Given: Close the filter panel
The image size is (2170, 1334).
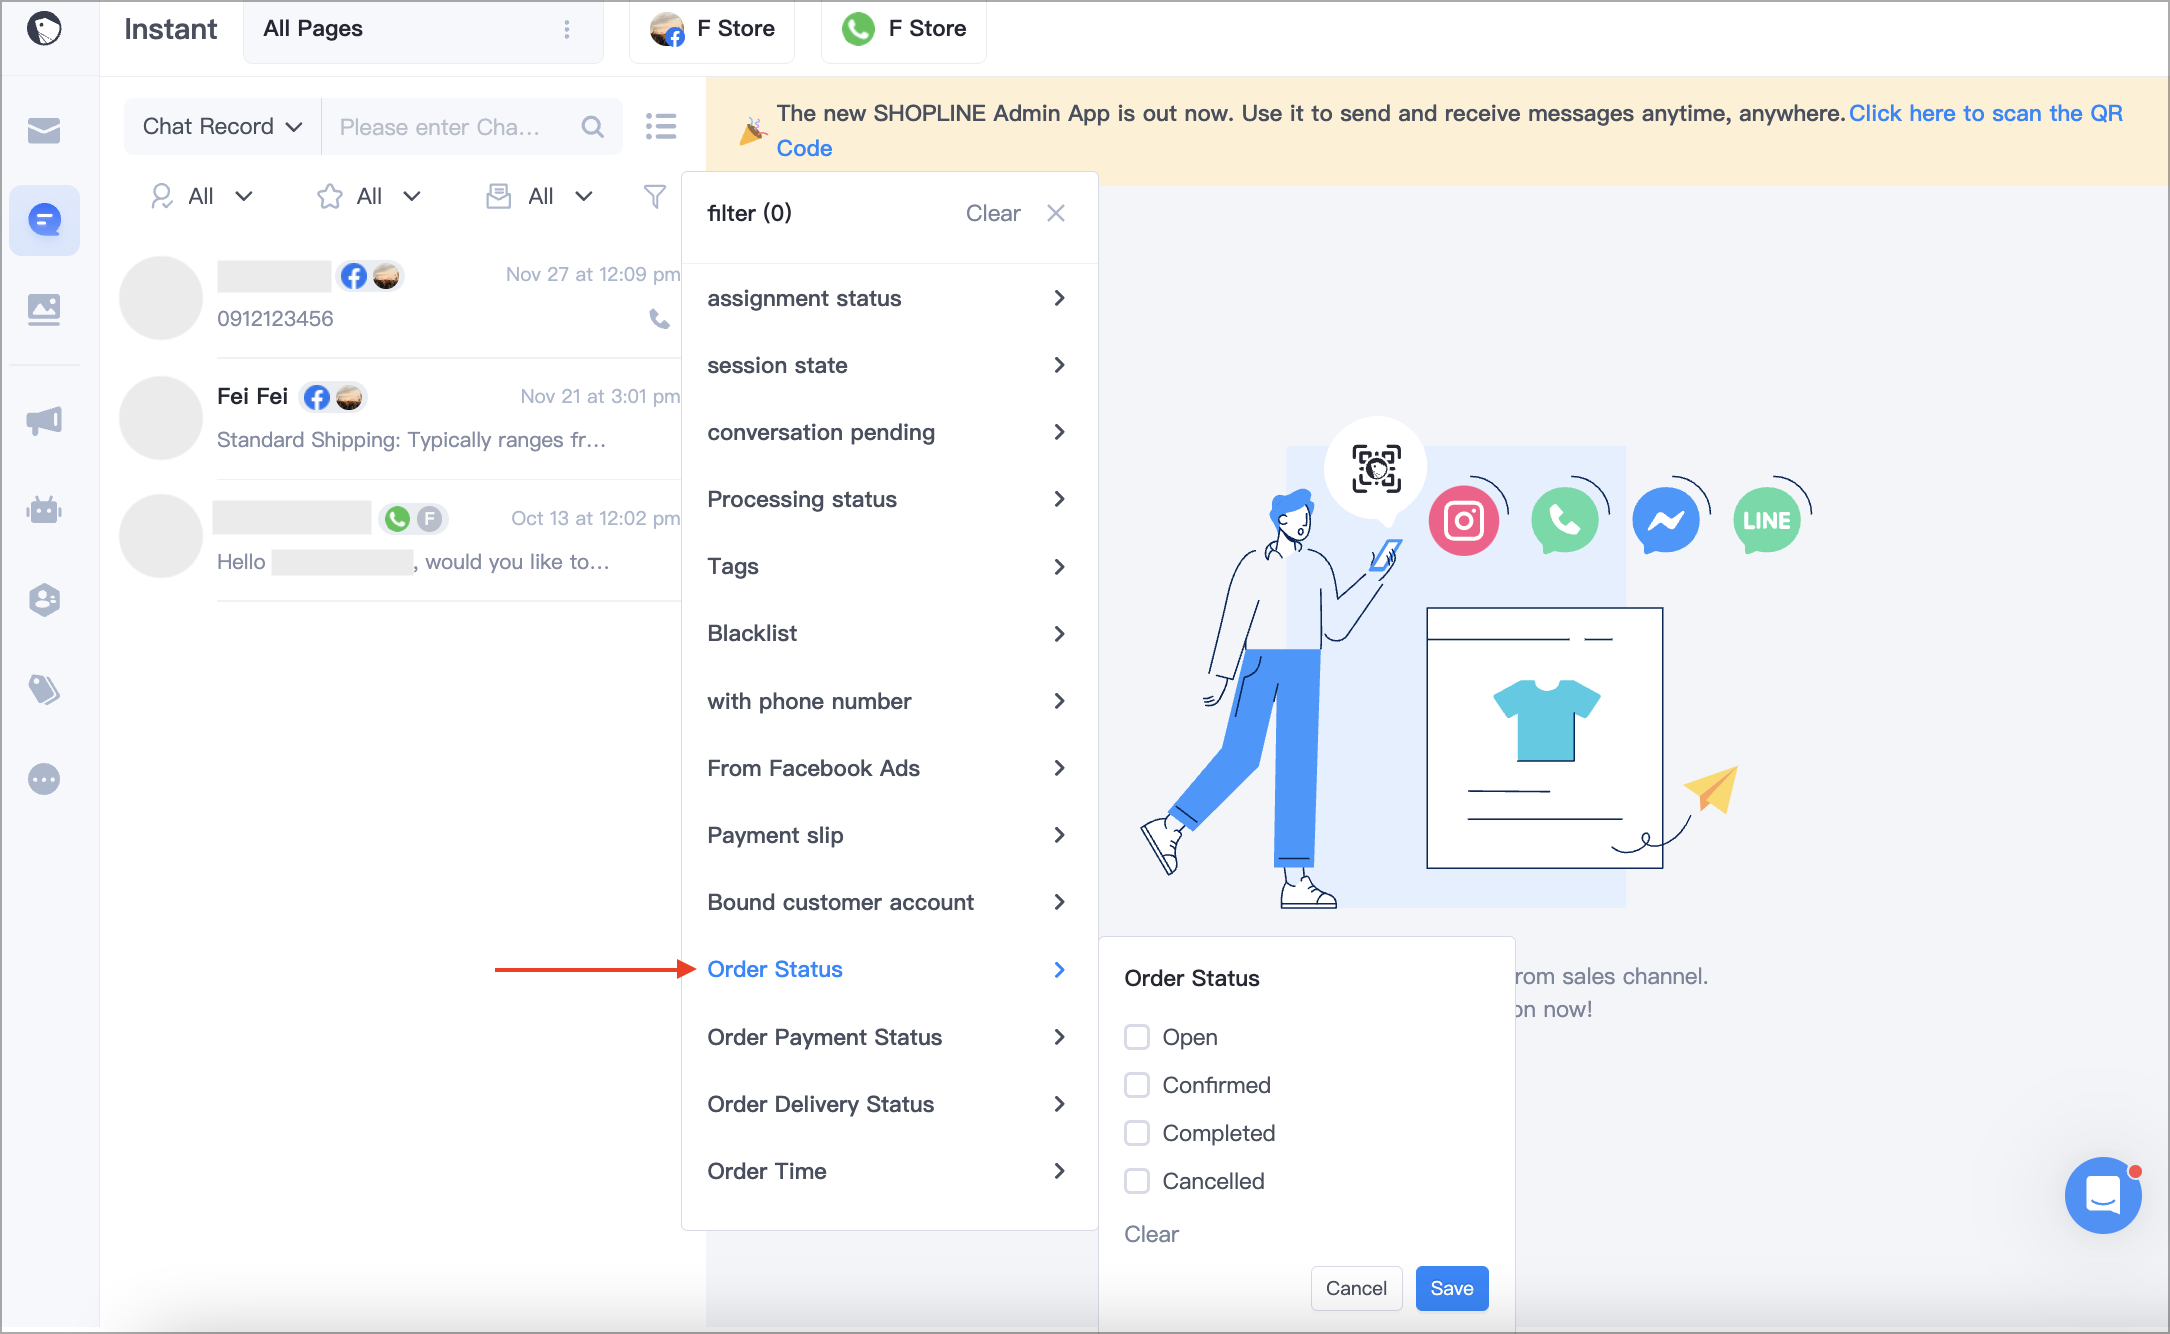Looking at the screenshot, I should coord(1056,213).
